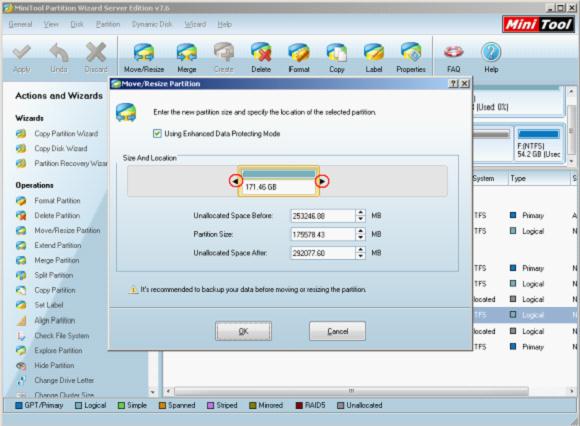
Task: Open the Disk menu
Action: tap(77, 24)
